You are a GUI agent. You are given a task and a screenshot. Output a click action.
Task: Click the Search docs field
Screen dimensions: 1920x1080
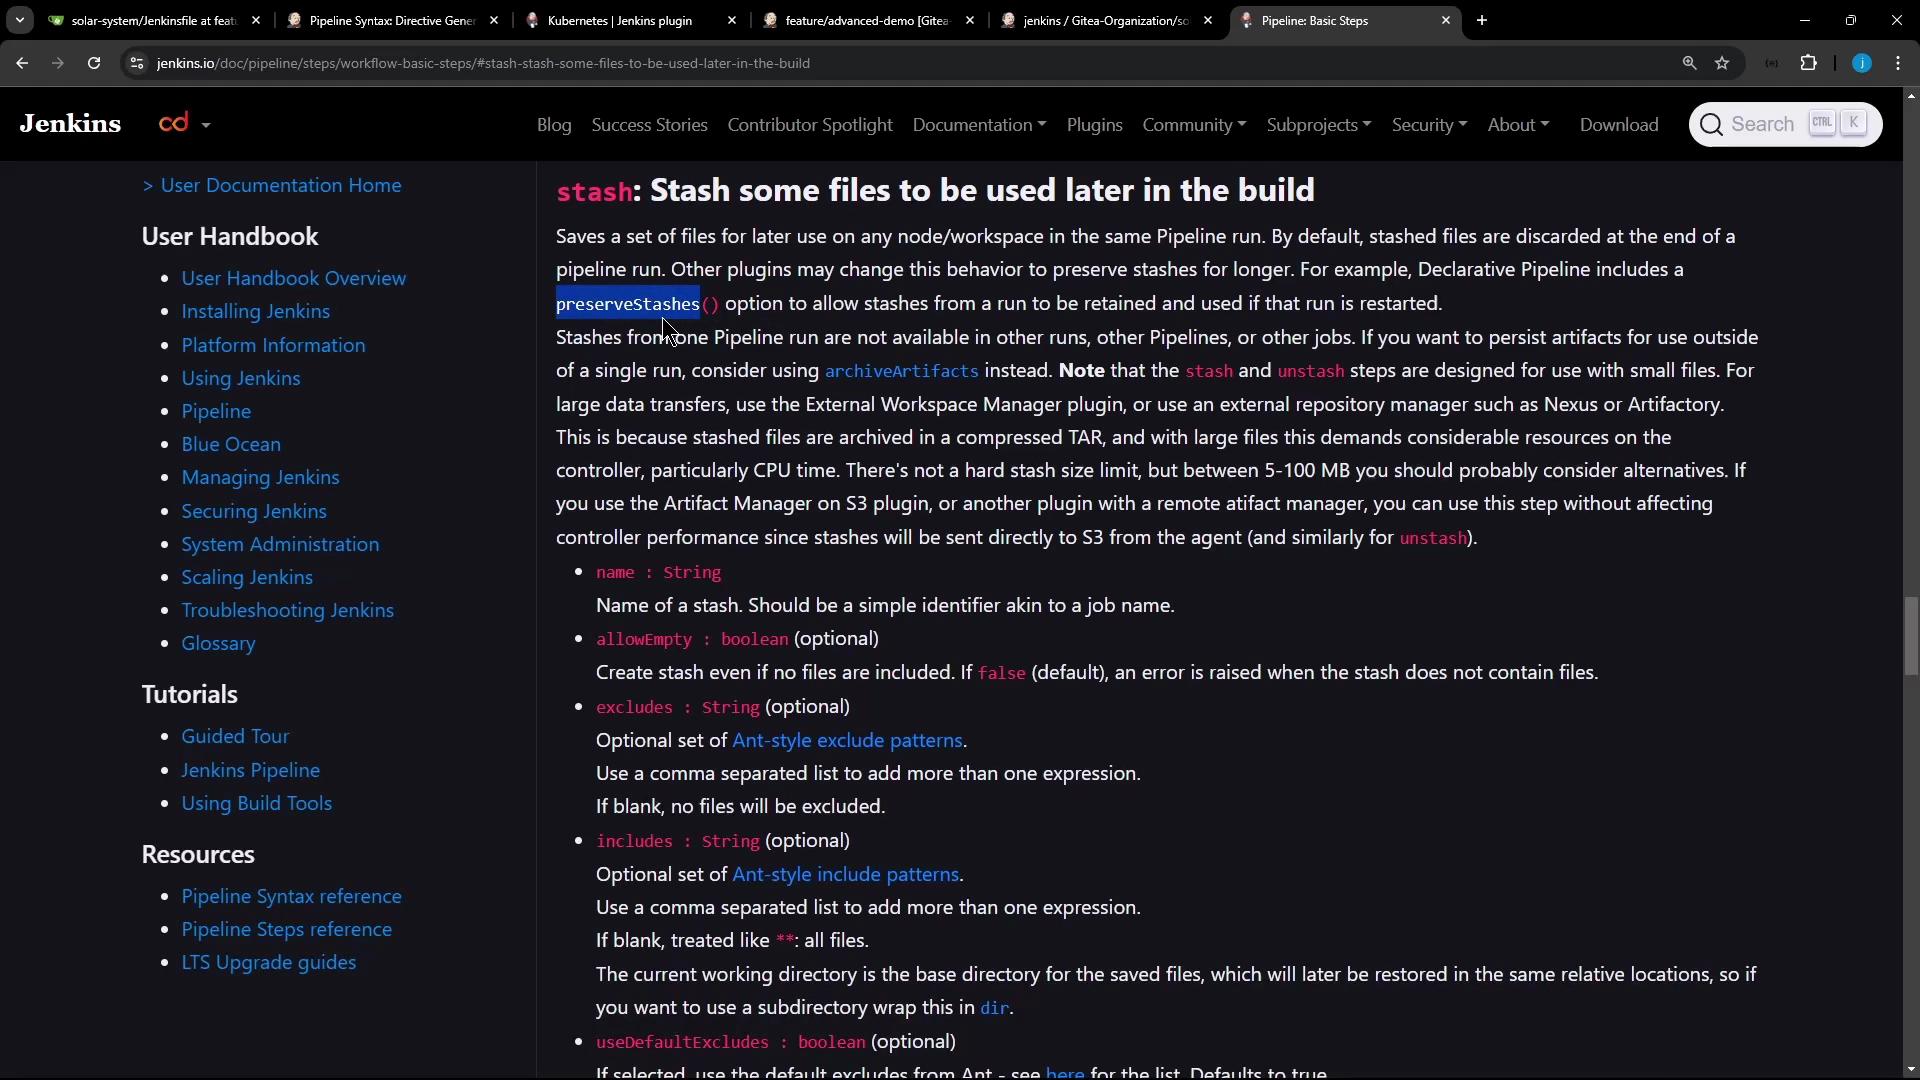pos(1785,124)
